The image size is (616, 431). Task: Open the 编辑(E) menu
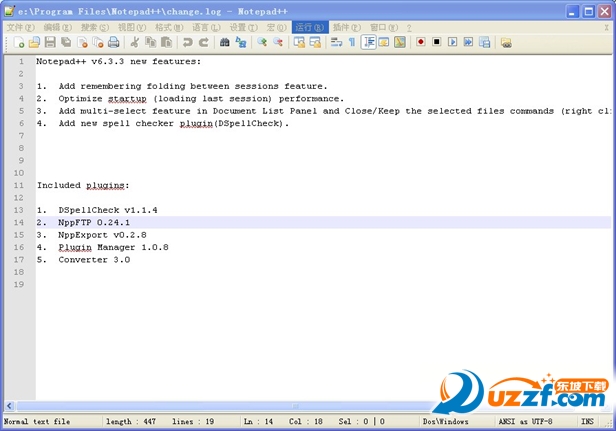coord(57,28)
